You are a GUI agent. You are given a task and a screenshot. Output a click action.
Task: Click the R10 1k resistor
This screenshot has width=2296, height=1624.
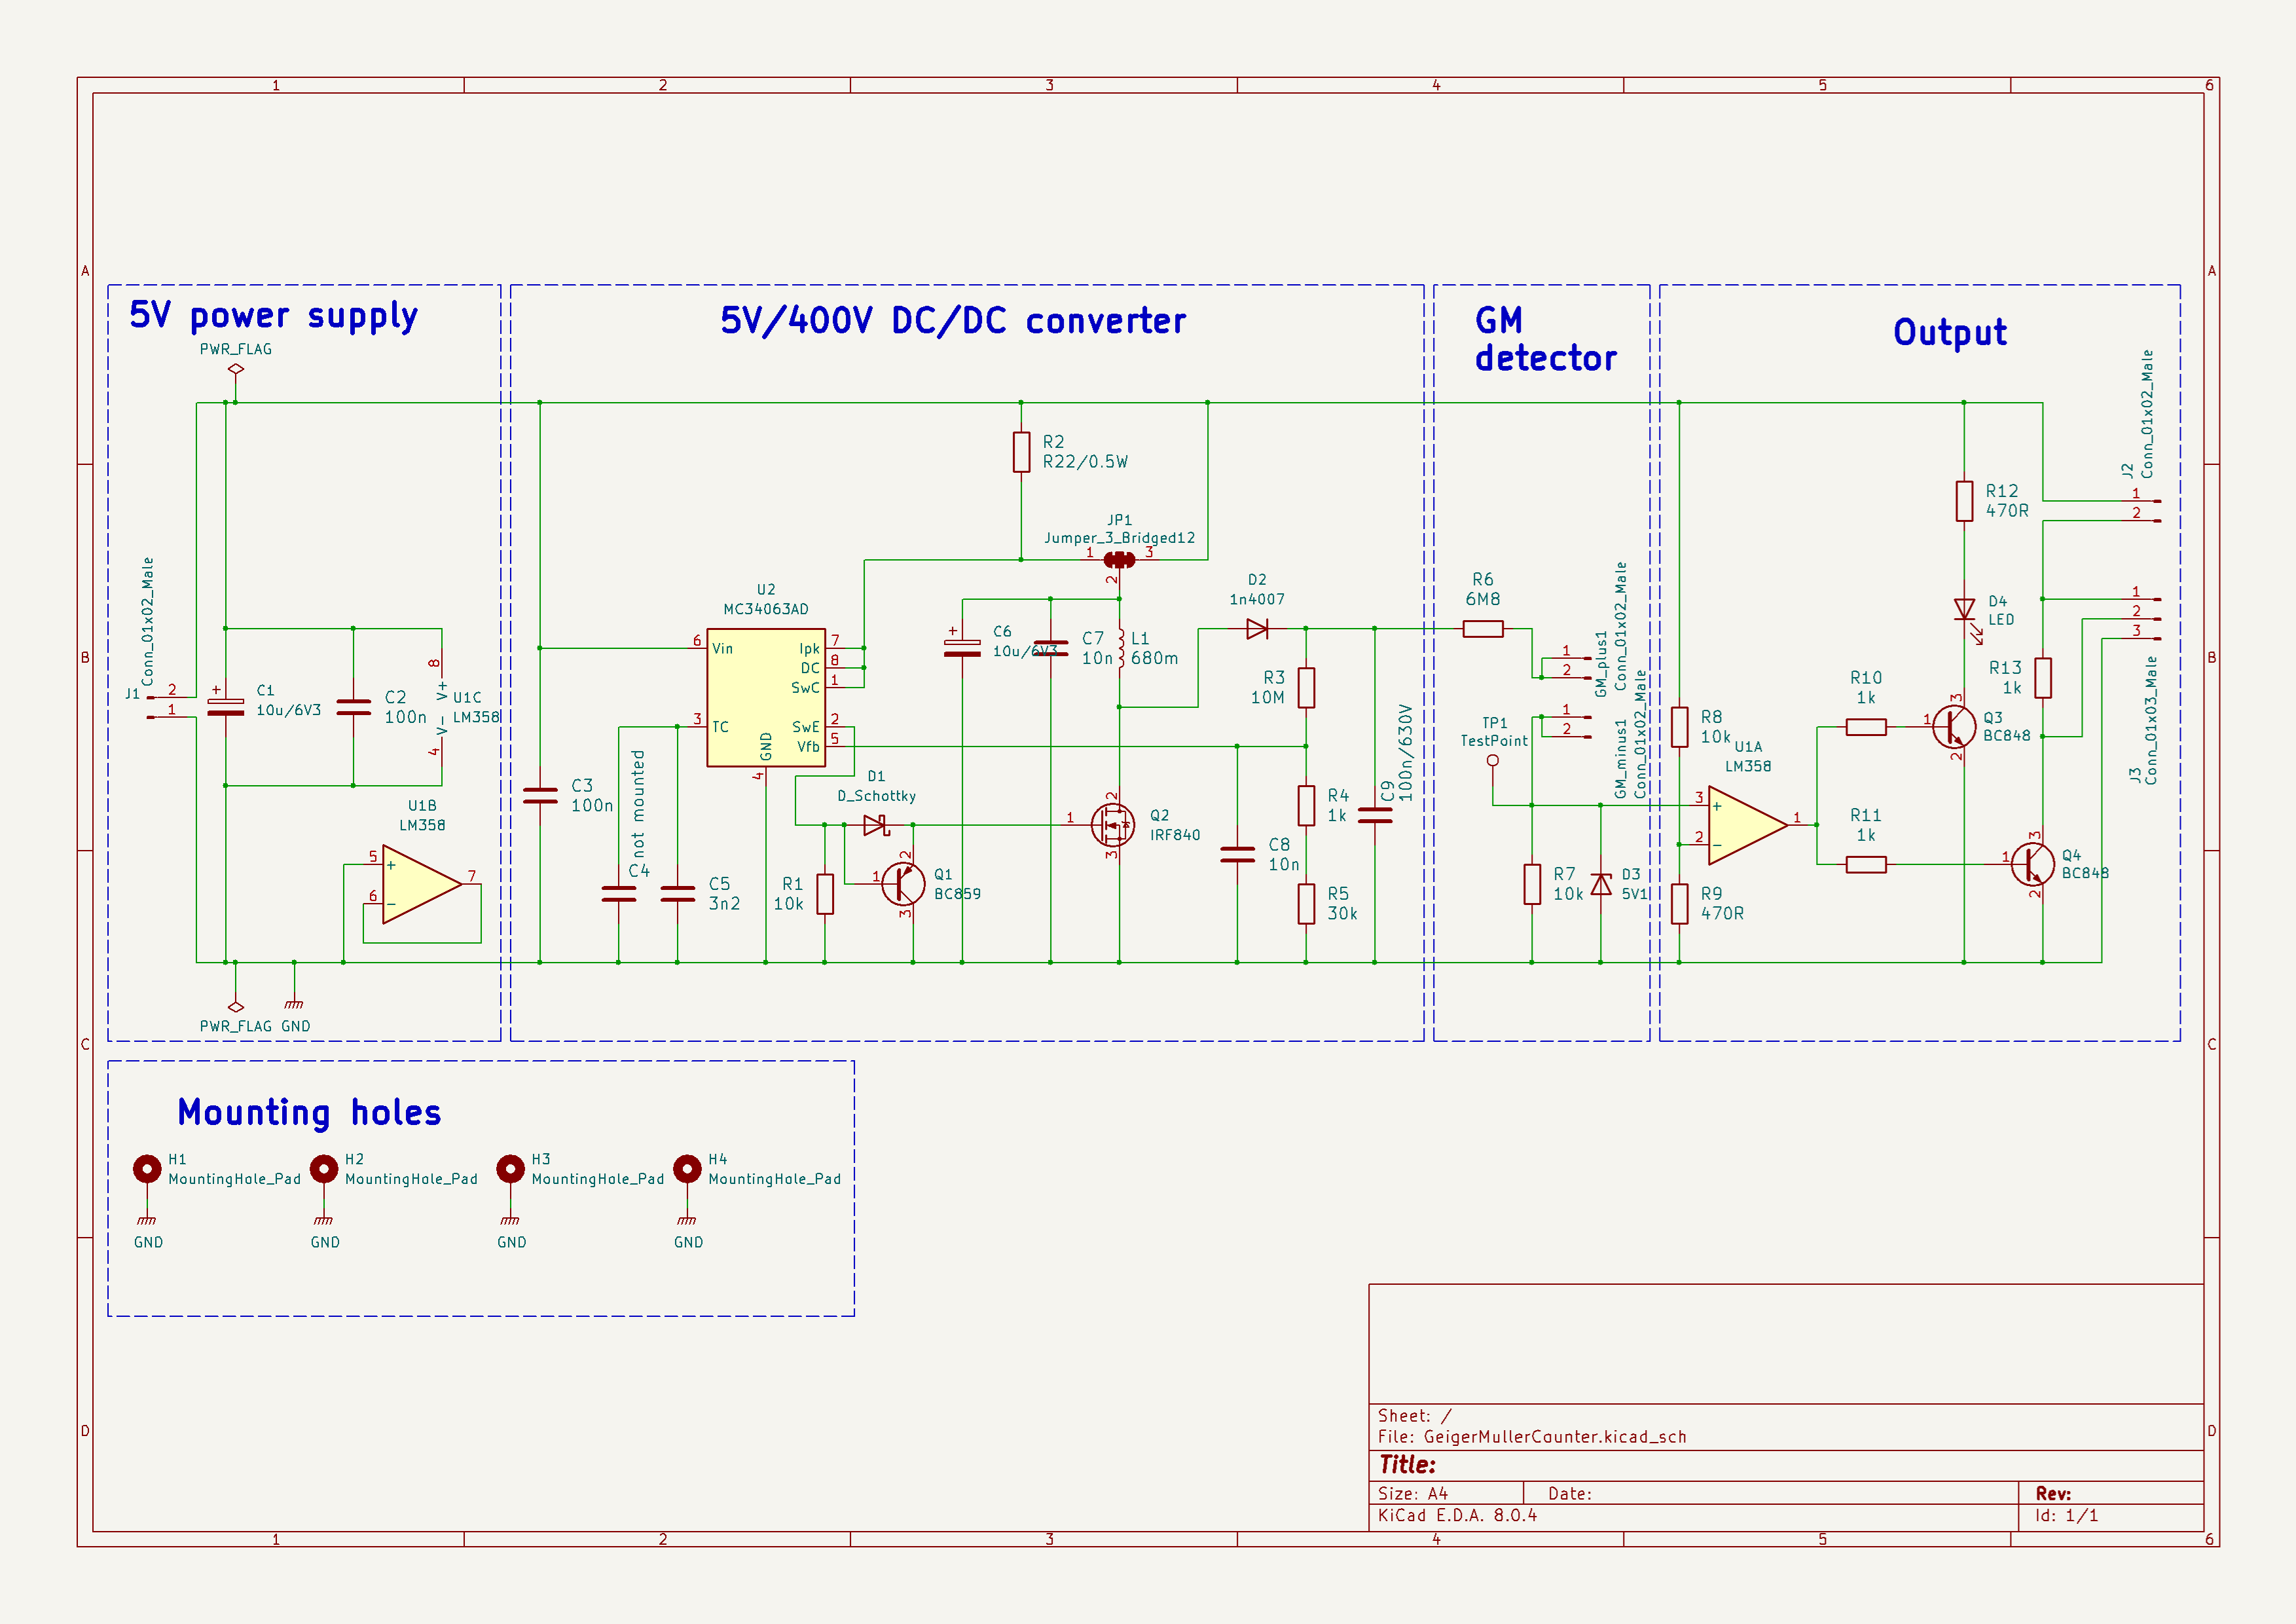(x=1866, y=727)
